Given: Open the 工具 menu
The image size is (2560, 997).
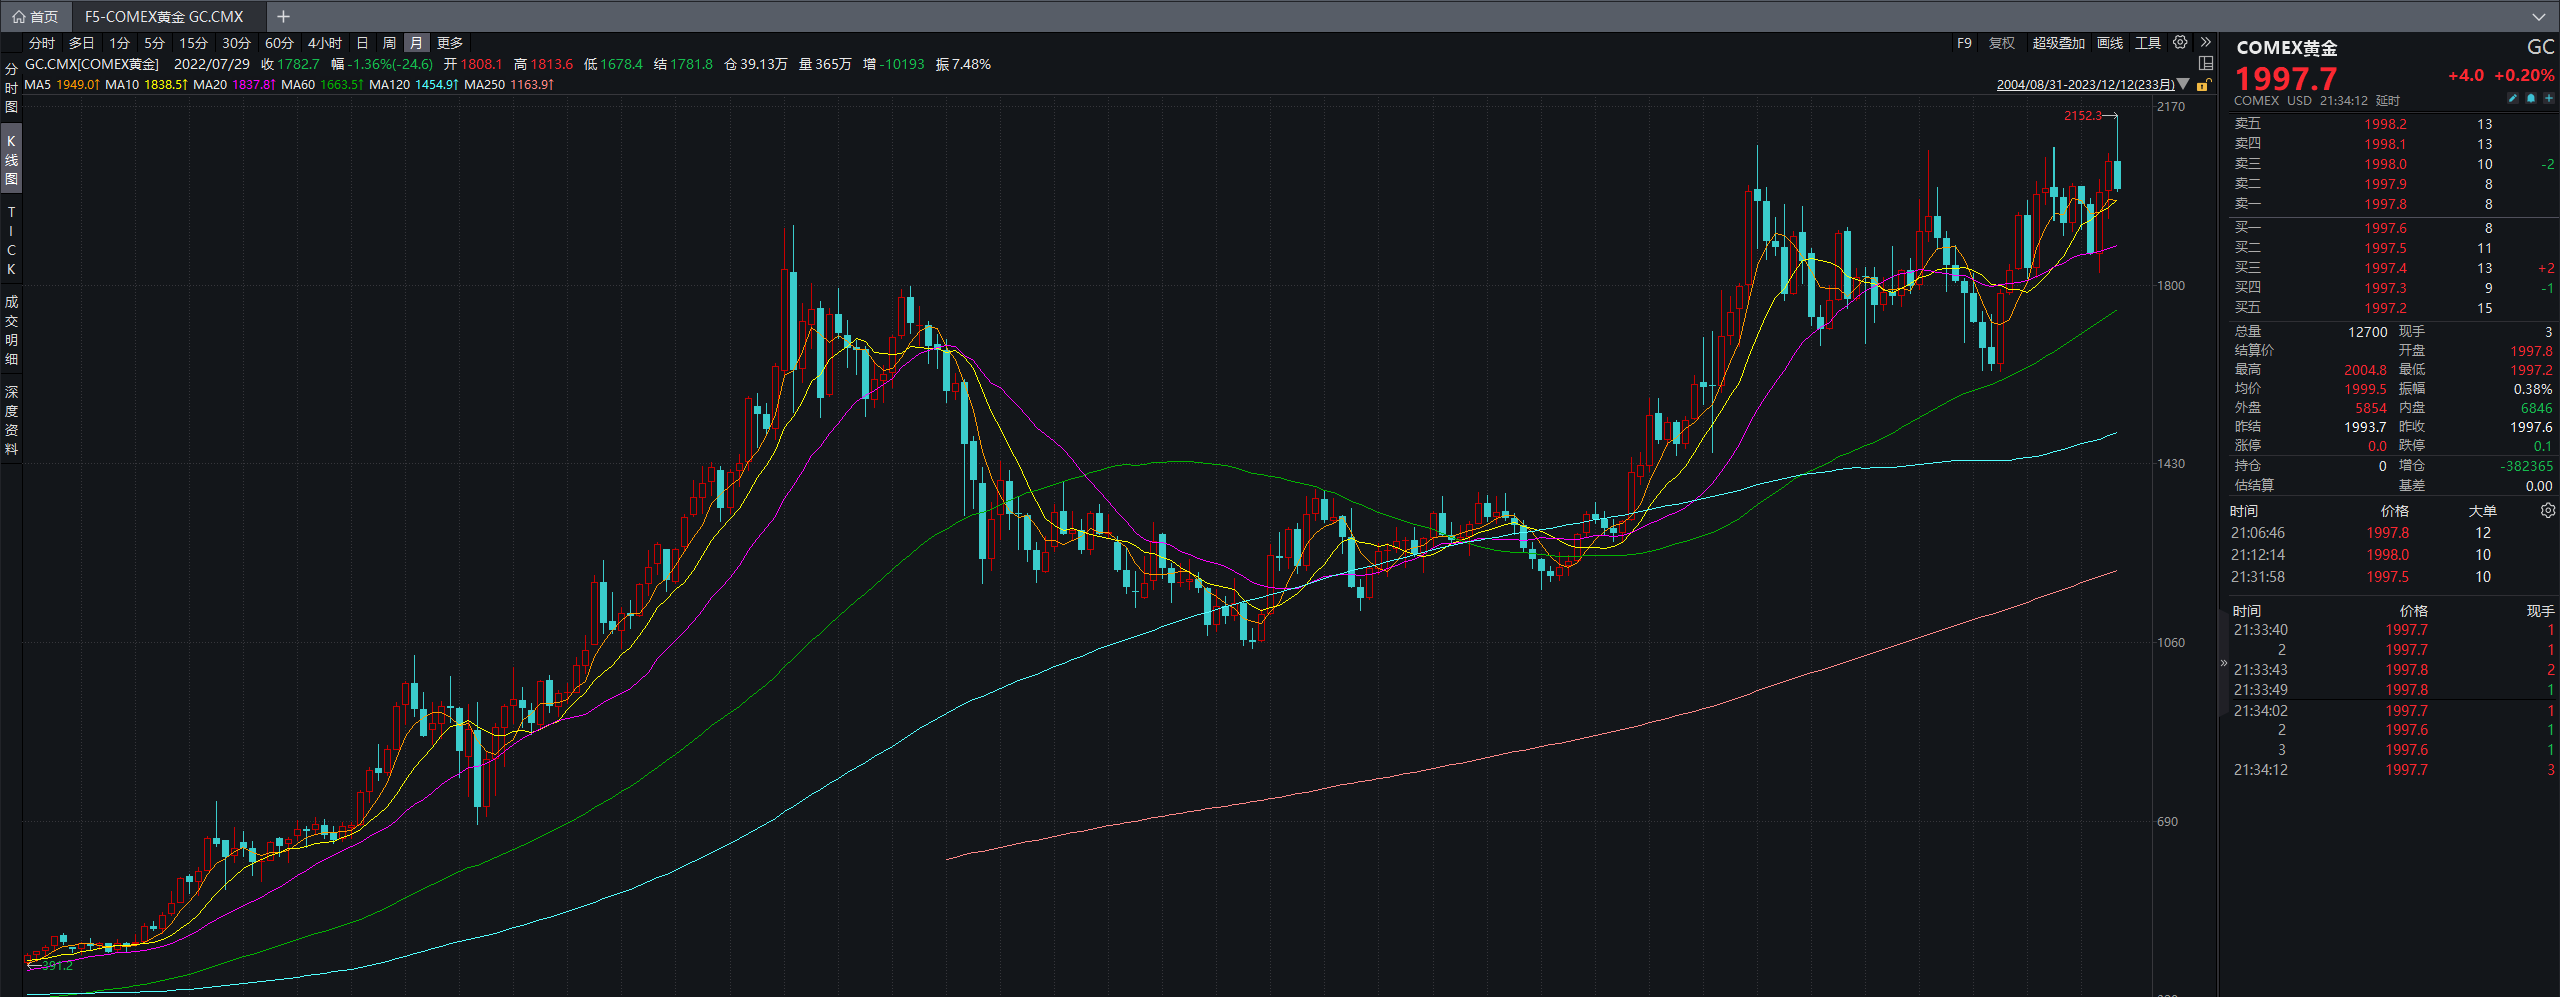Looking at the screenshot, I should point(2147,43).
